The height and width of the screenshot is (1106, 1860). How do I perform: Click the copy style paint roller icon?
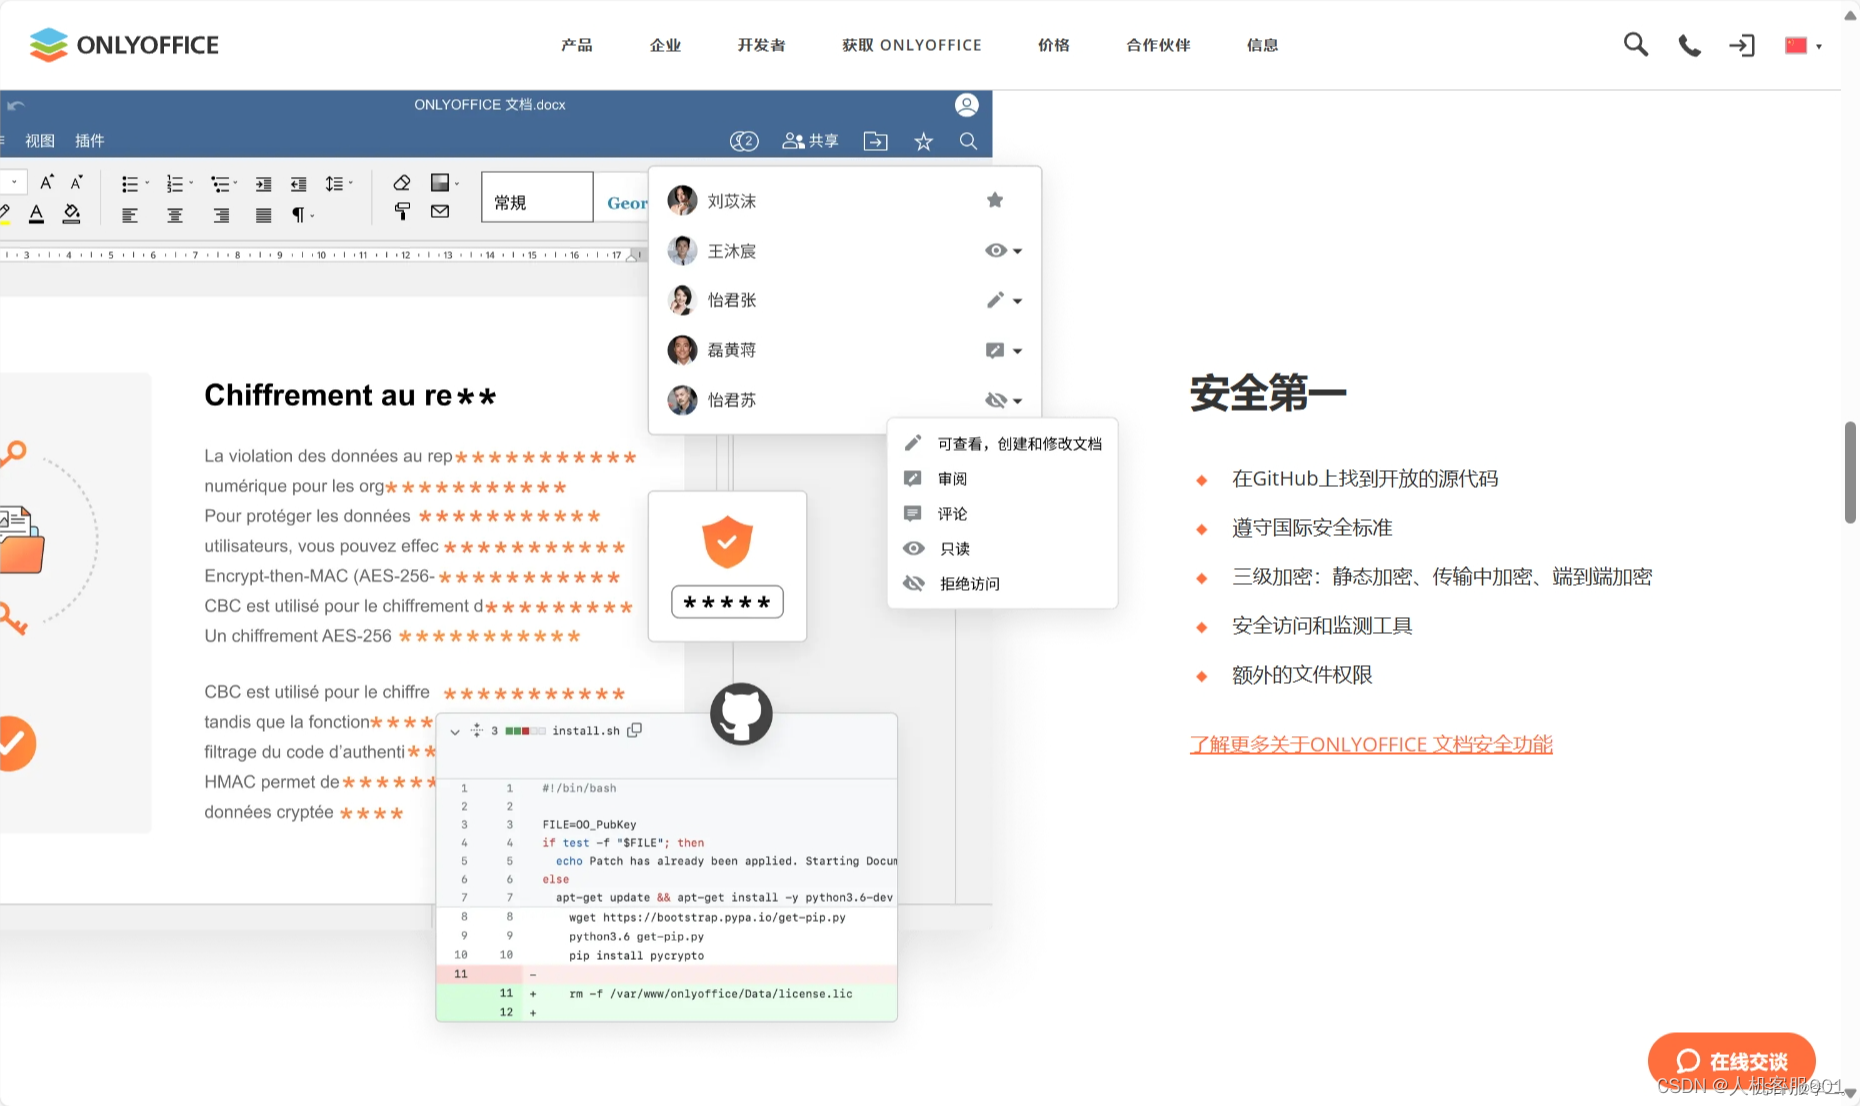click(x=401, y=211)
